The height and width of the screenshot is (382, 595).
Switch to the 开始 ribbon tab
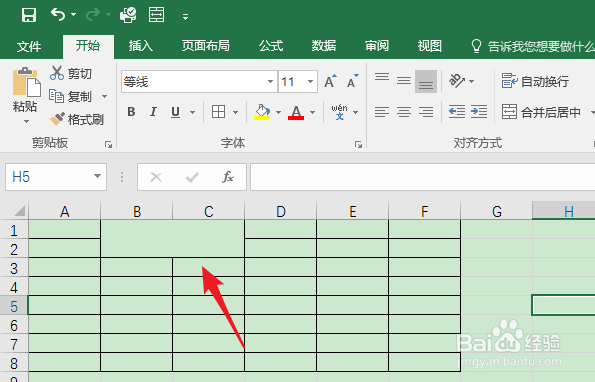88,46
